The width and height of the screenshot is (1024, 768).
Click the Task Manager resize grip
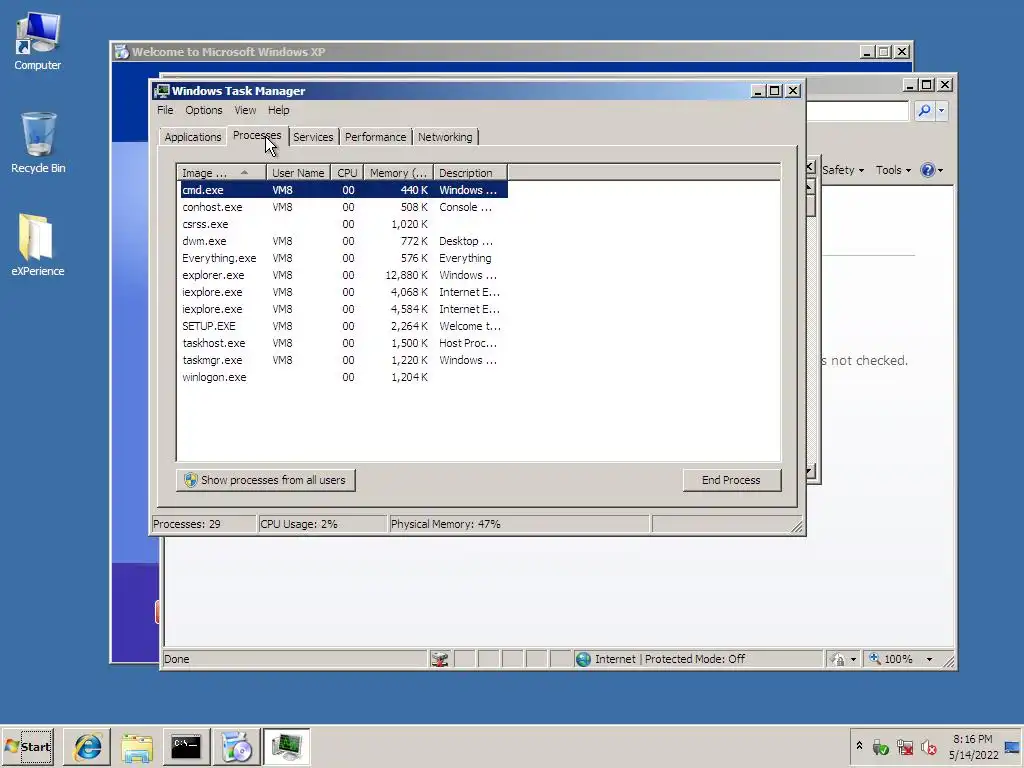tap(797, 526)
